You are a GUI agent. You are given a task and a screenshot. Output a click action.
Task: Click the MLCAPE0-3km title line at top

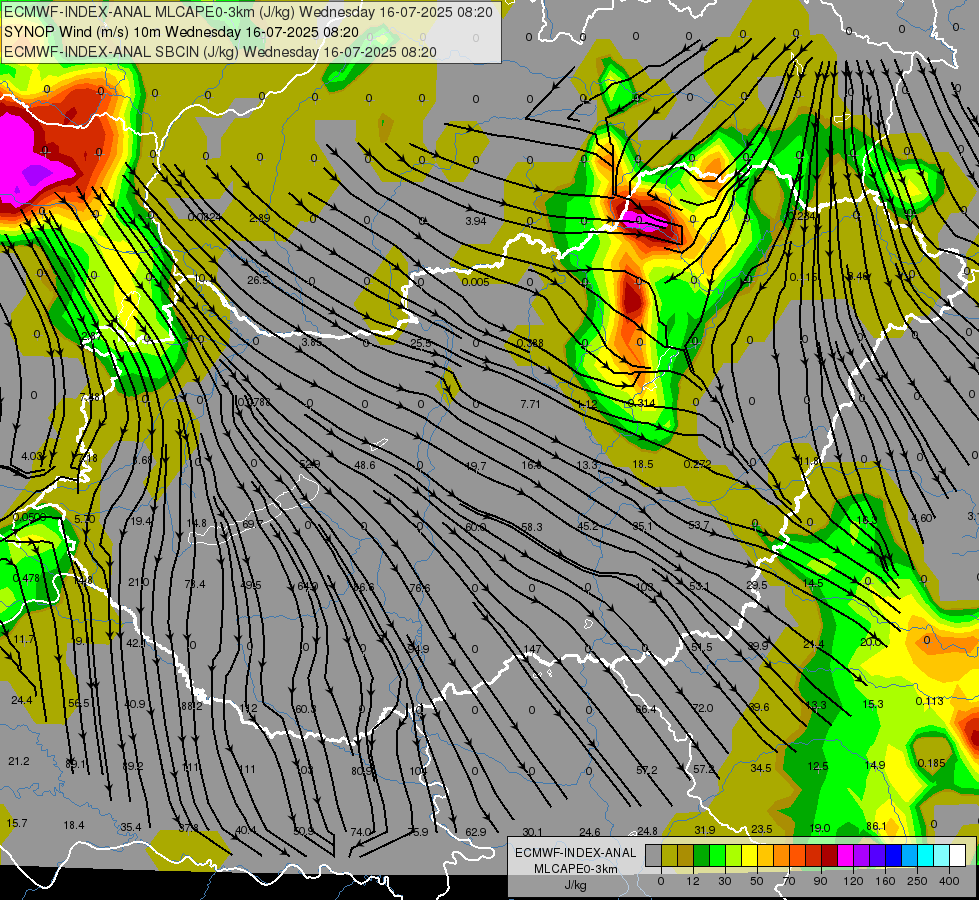coord(248,12)
